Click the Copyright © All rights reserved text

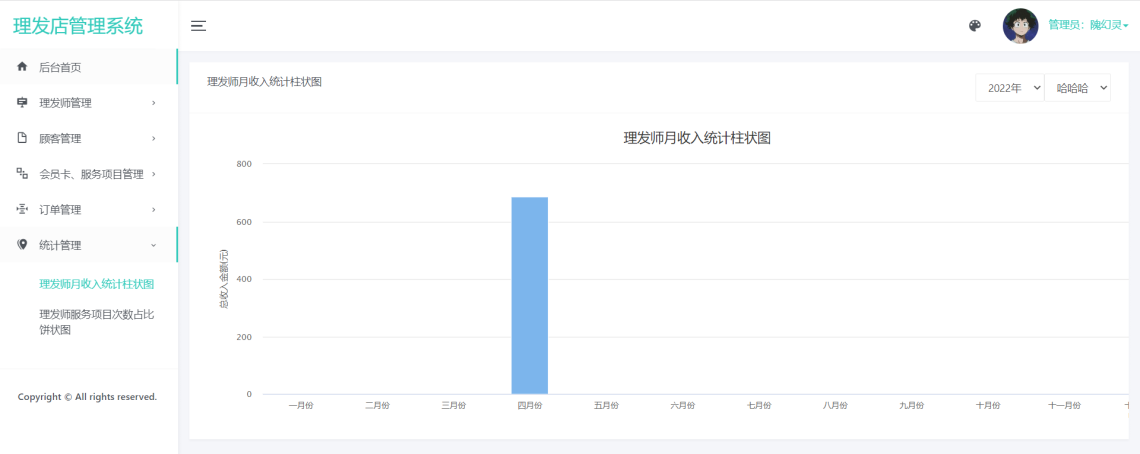tap(87, 397)
